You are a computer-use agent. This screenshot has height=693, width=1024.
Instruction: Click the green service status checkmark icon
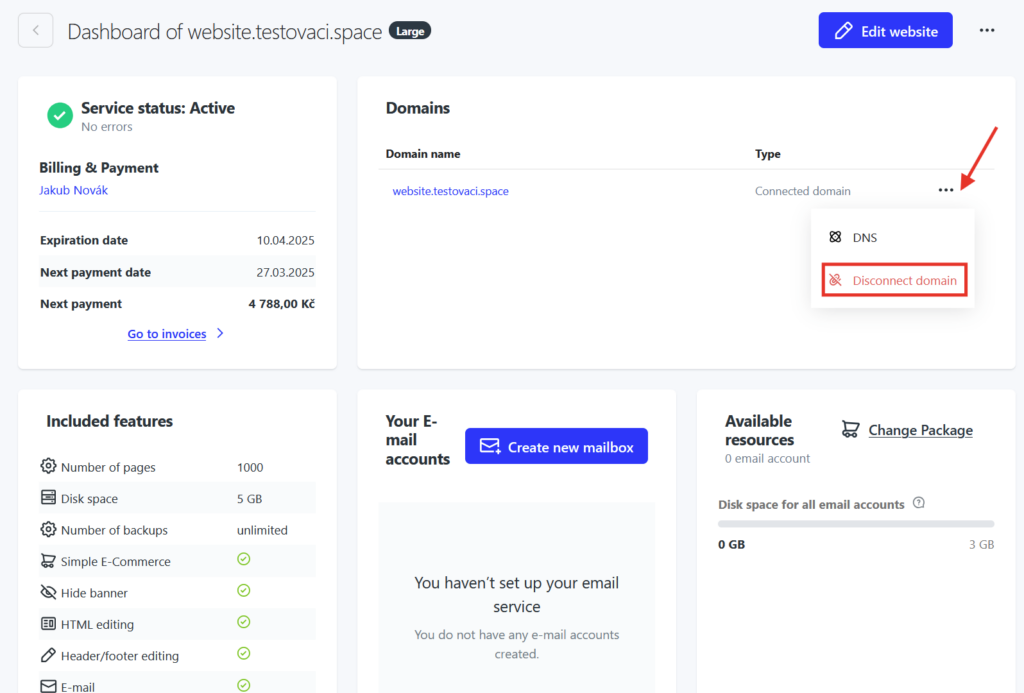click(x=60, y=116)
